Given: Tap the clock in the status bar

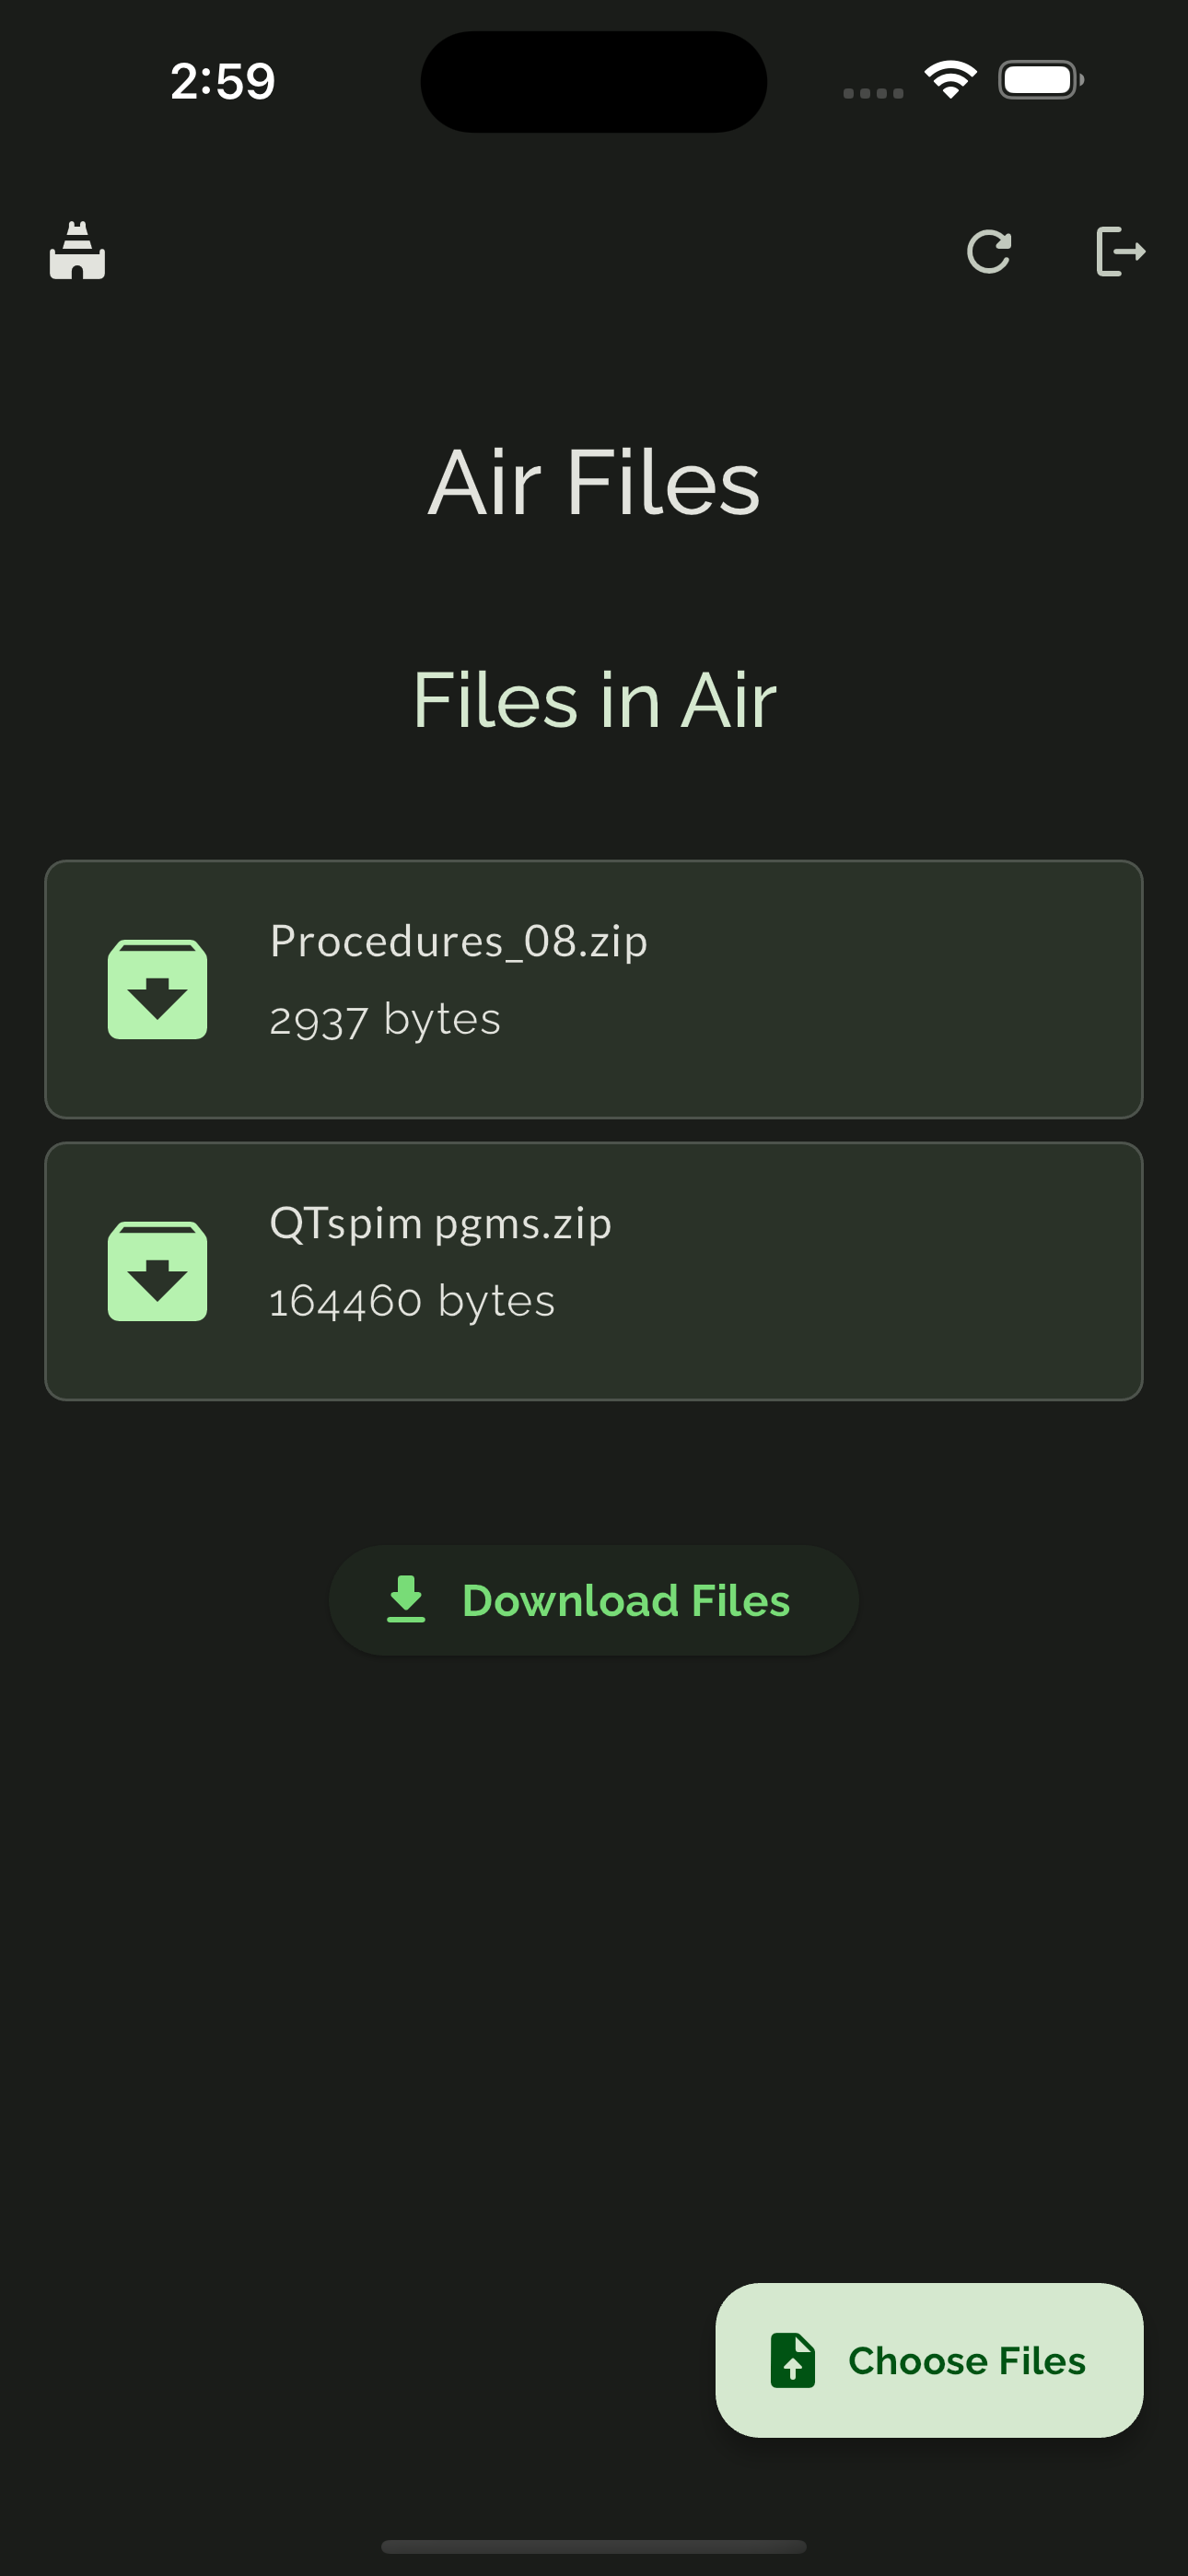Looking at the screenshot, I should (220, 81).
